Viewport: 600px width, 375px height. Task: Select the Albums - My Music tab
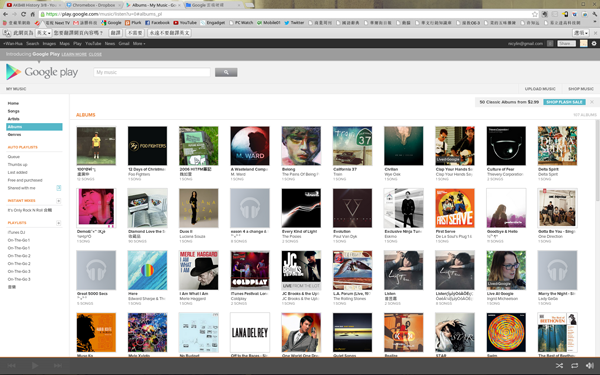tap(152, 5)
